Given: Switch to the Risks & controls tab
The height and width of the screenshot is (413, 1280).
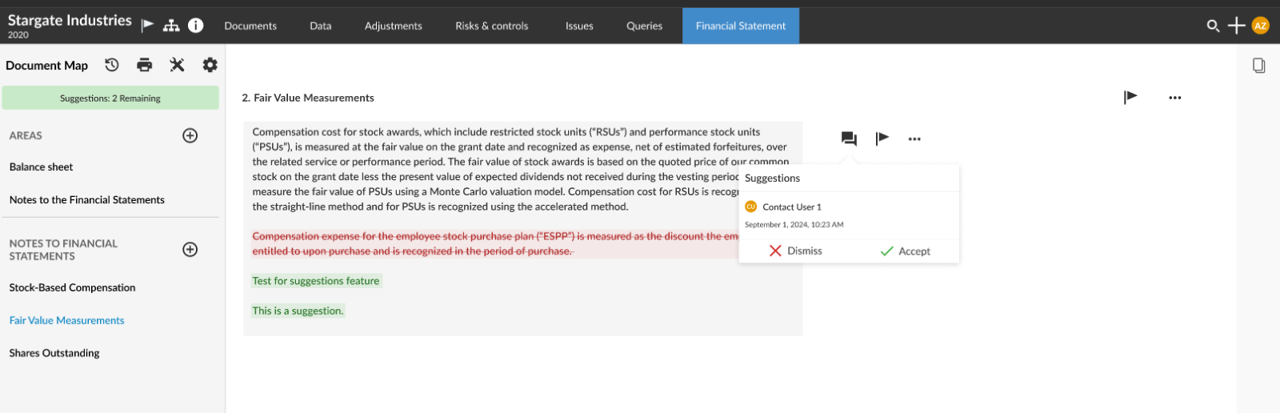Looking at the screenshot, I should (x=491, y=26).
